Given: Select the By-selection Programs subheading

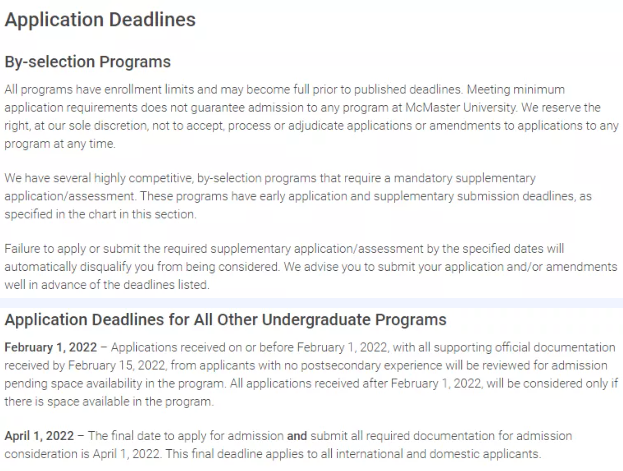Looking at the screenshot, I should pyautogui.click(x=88, y=62).
